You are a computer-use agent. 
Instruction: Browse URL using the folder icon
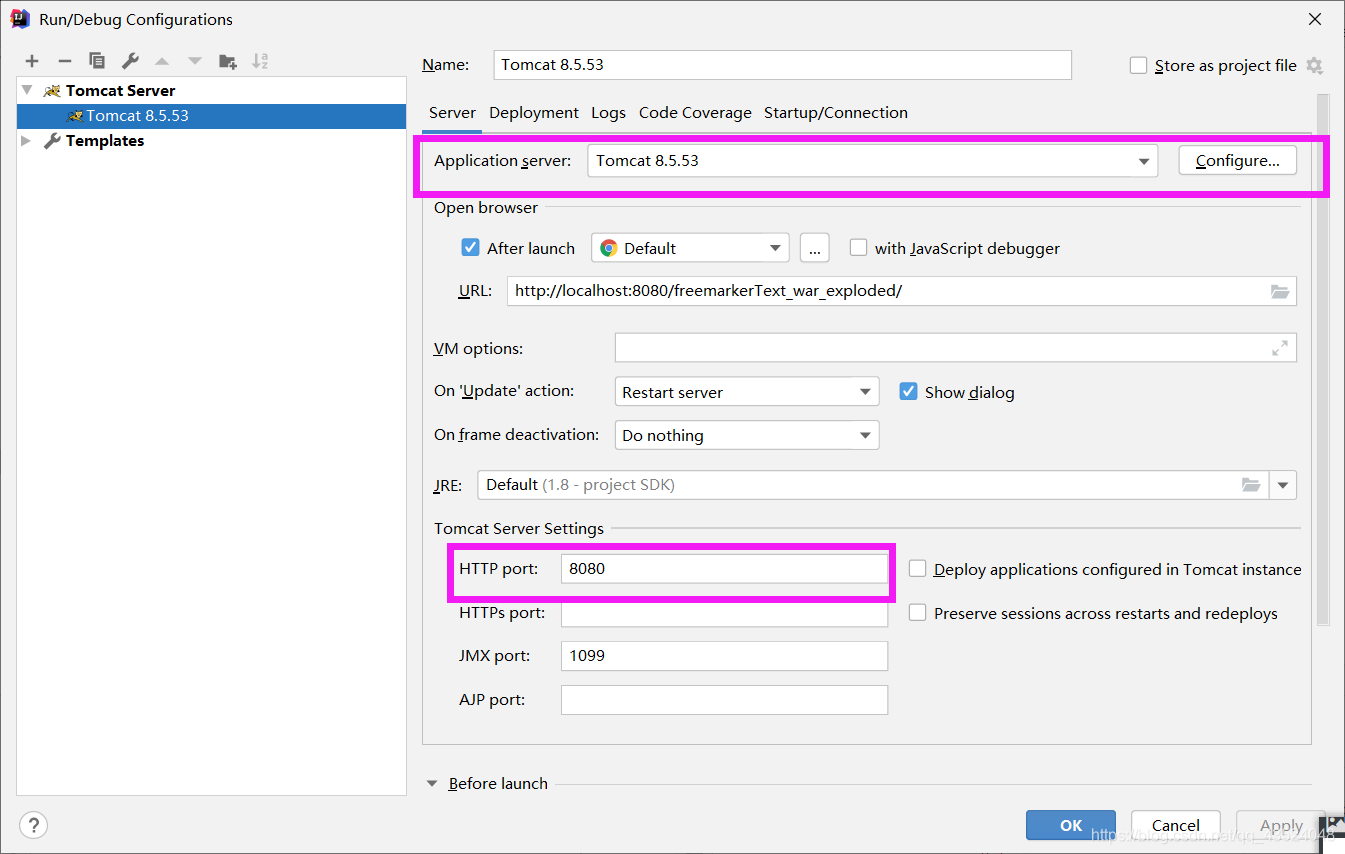tap(1279, 292)
